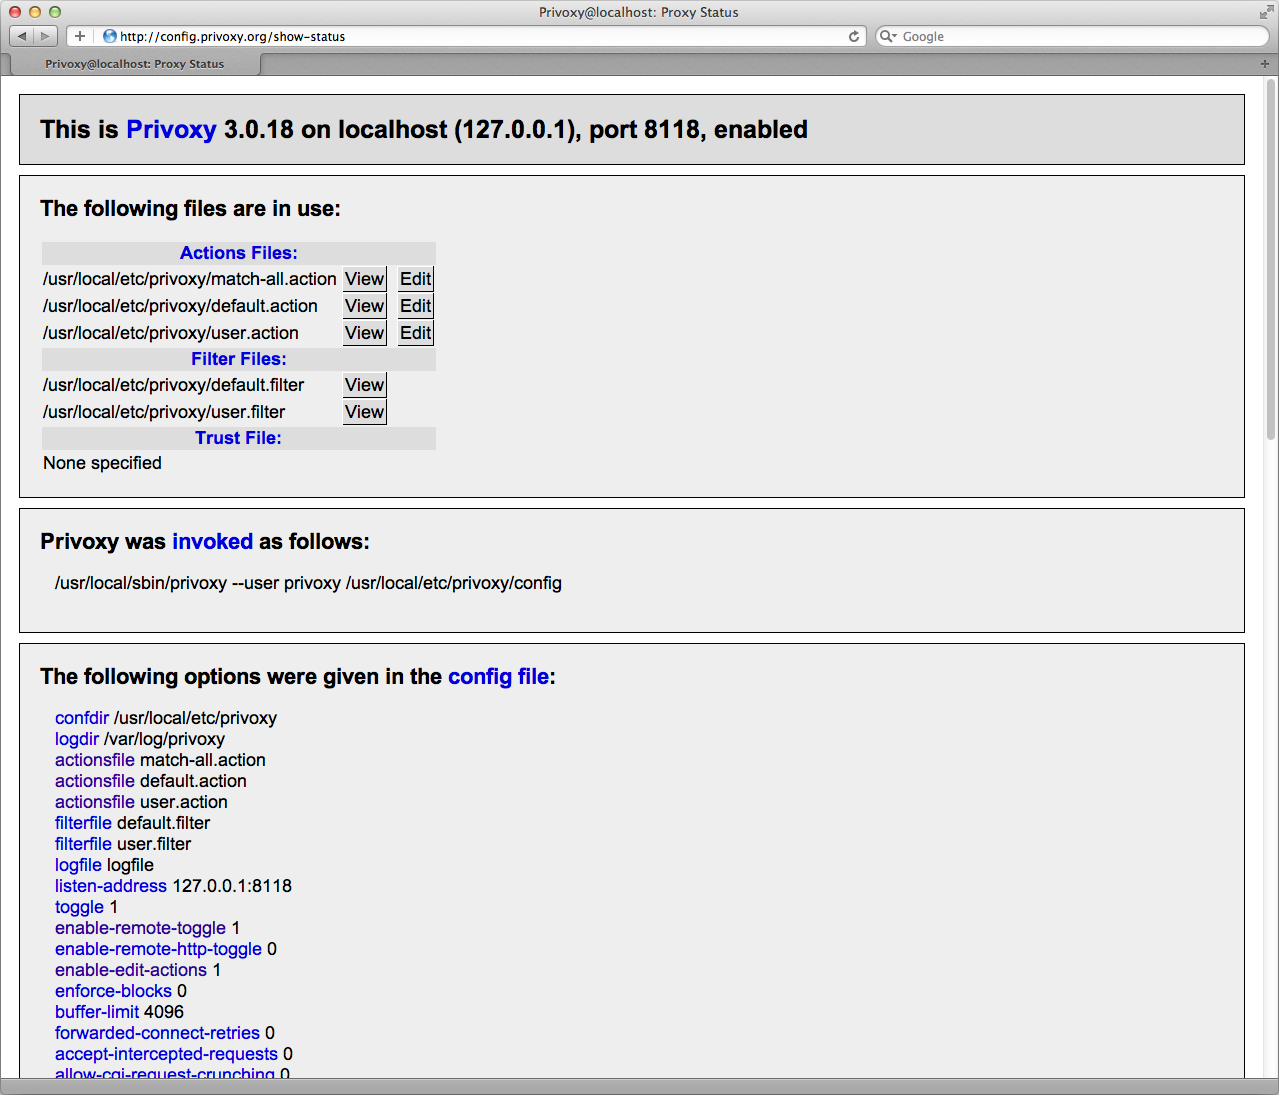
Task: Click the /usr/local/sbin/privoxy invocation command text
Action: (308, 583)
